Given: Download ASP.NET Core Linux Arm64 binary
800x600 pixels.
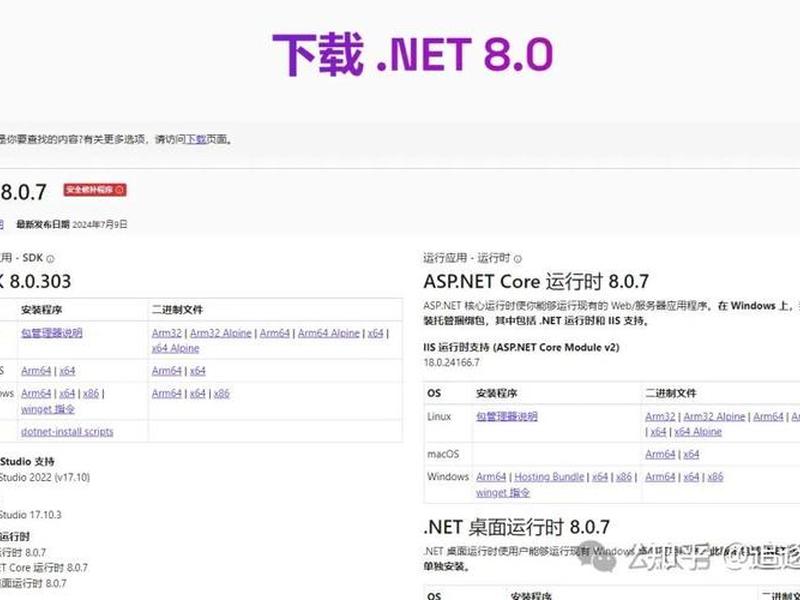Looking at the screenshot, I should 768,416.
